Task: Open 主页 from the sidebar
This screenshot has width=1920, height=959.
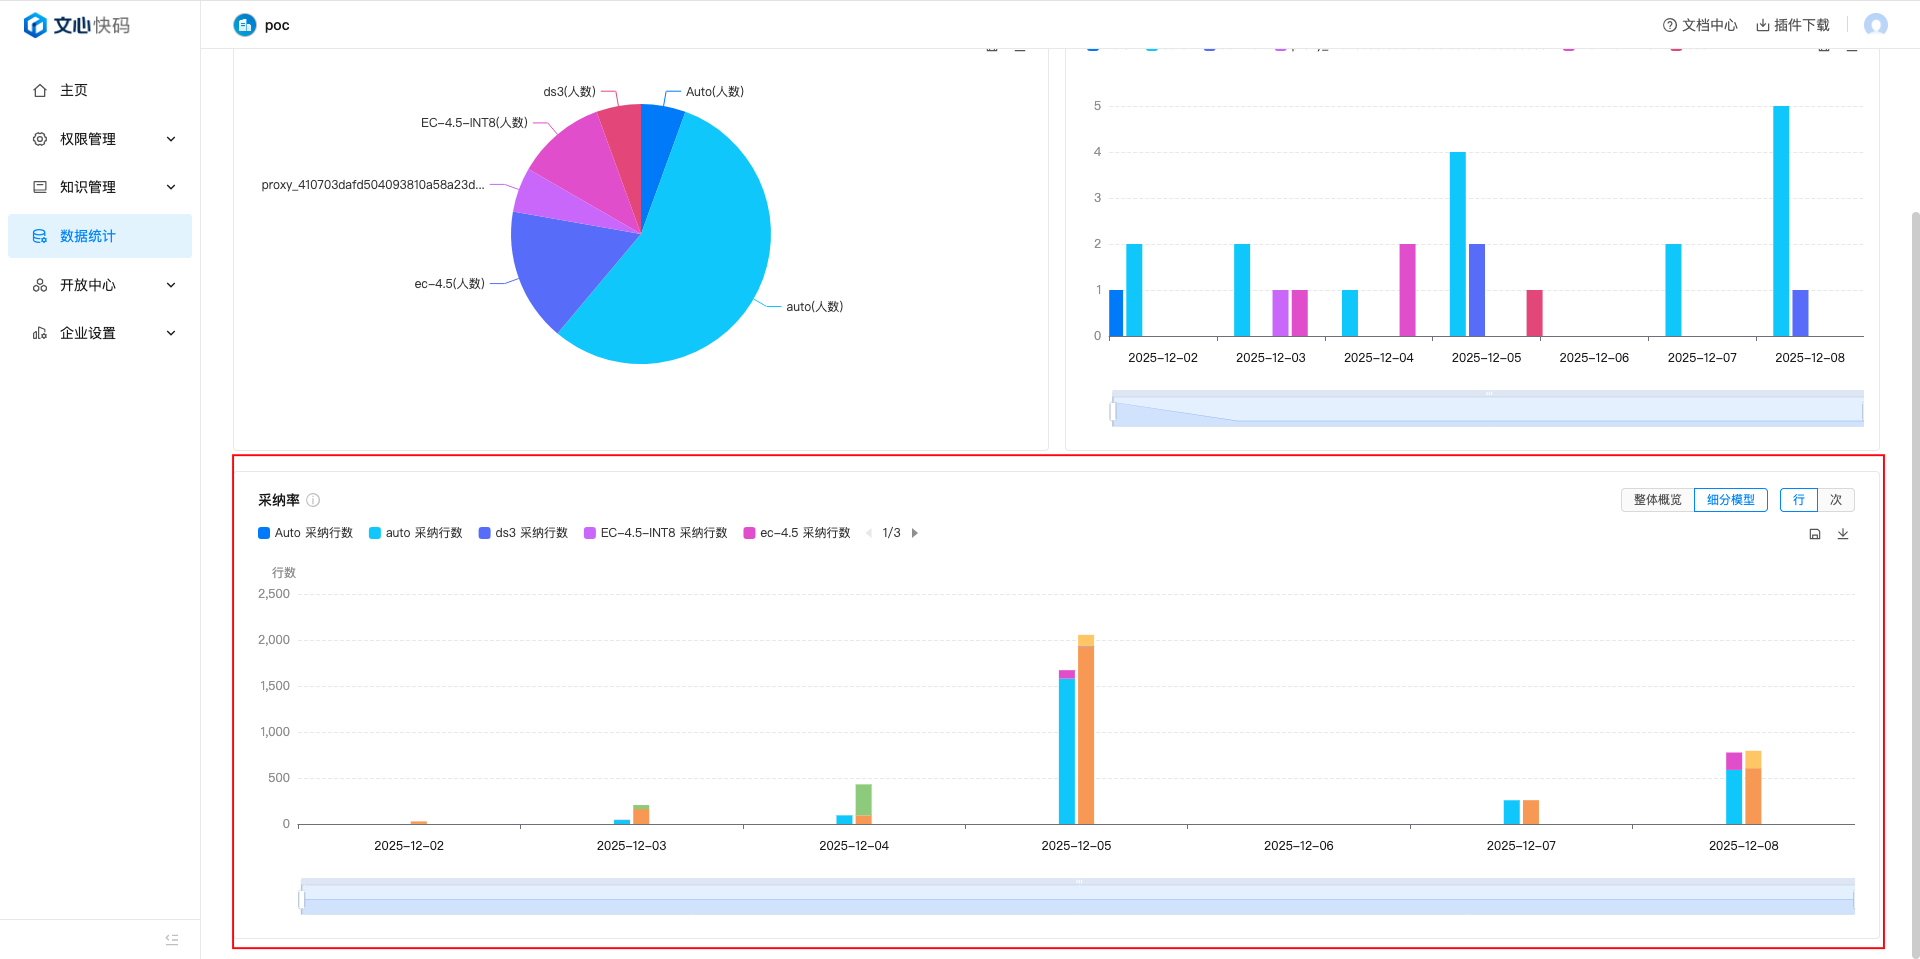Action: (74, 90)
